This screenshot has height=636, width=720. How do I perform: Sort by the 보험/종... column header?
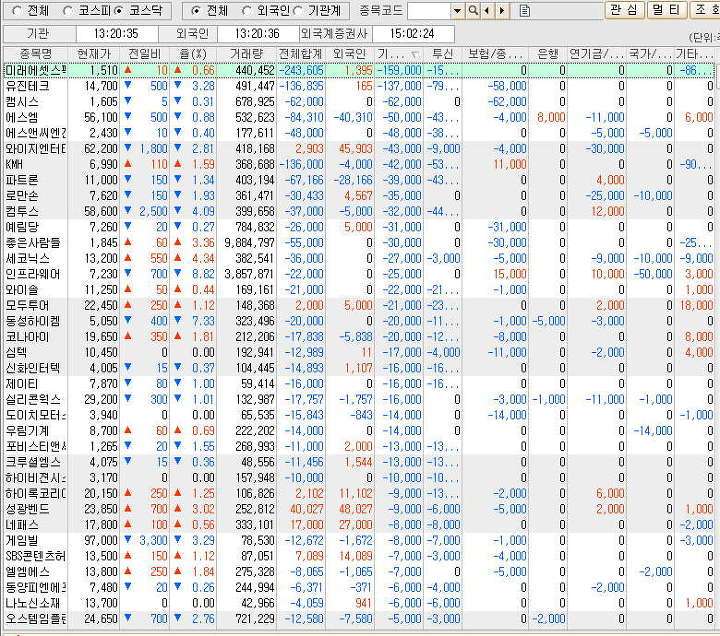click(x=495, y=54)
